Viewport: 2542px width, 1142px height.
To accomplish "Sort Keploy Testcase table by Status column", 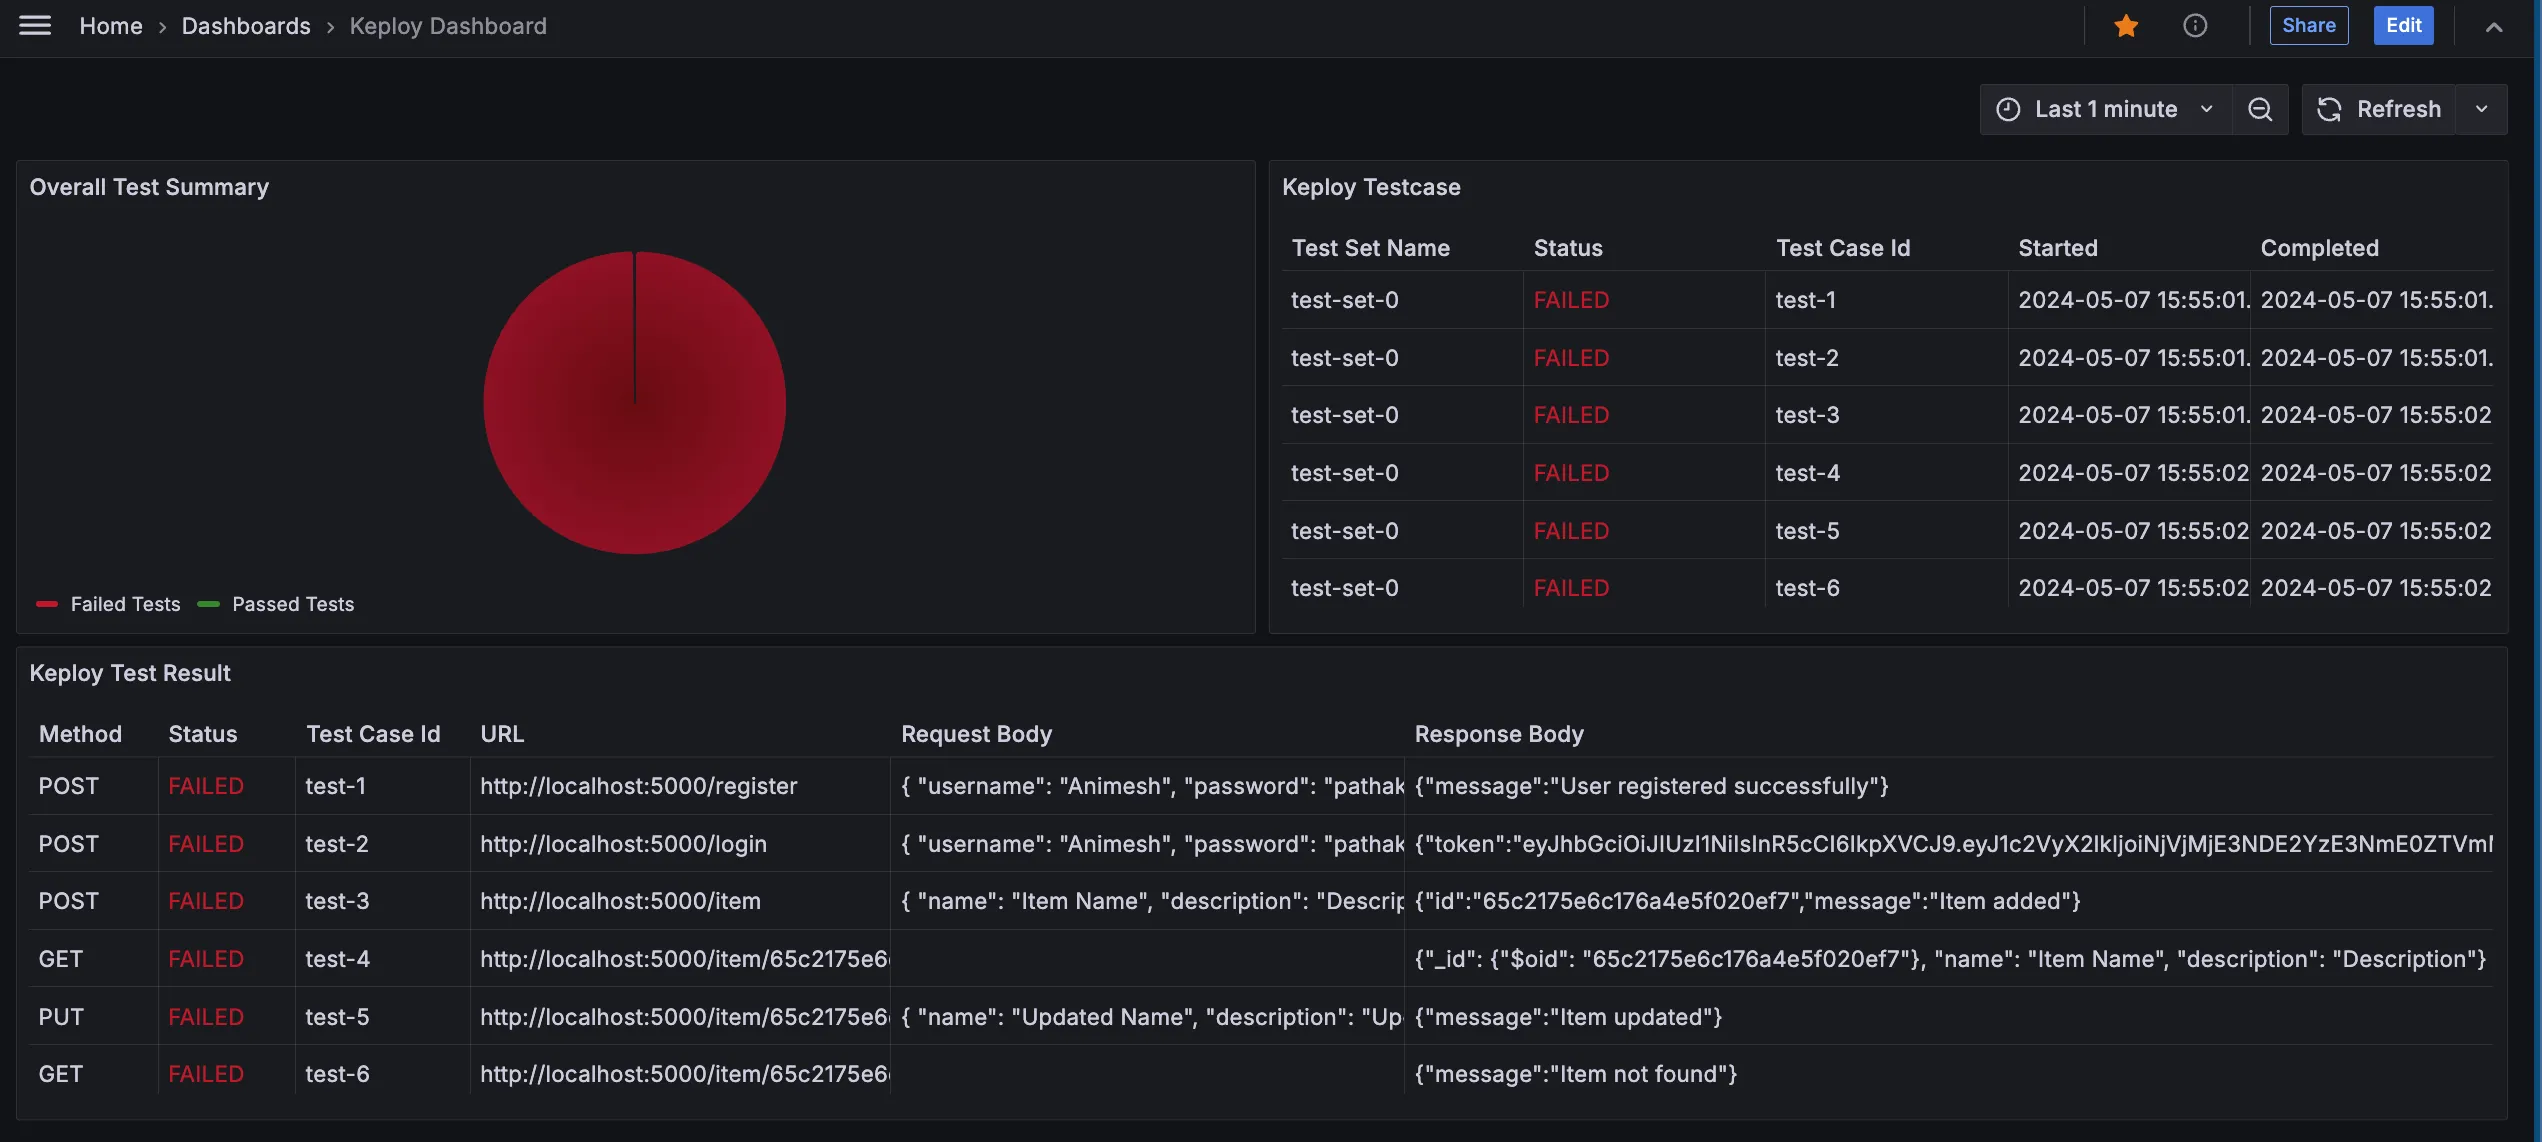I will point(1568,248).
